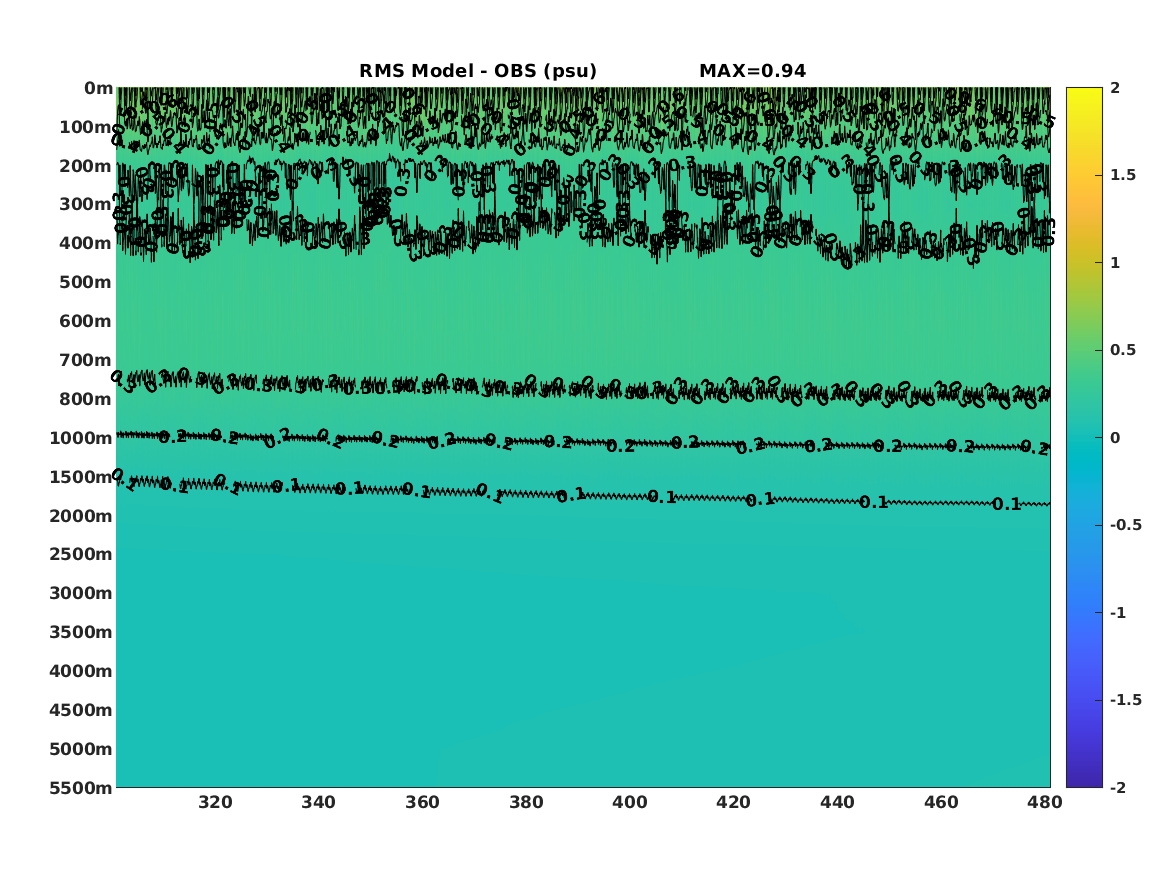Click the yellow top of the colorbar
This screenshot has height=875, width=1167.
pyautogui.click(x=1084, y=93)
